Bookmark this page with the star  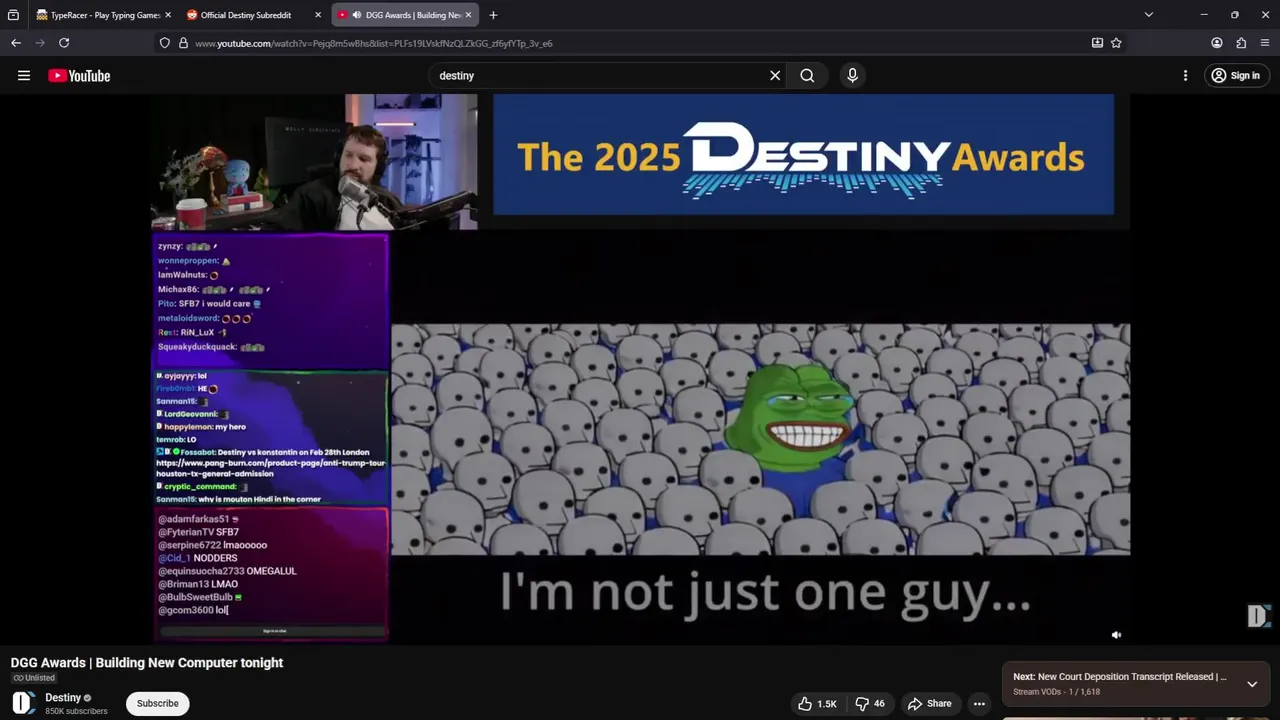[x=1116, y=43]
